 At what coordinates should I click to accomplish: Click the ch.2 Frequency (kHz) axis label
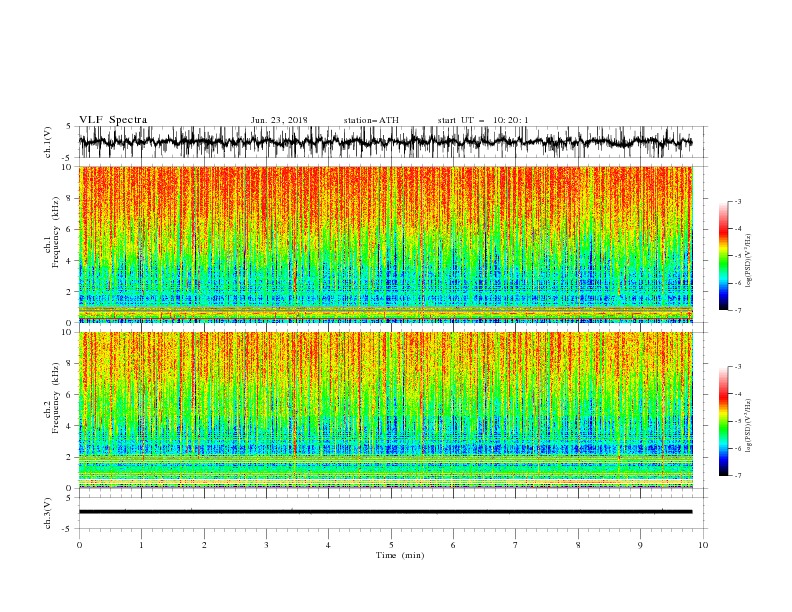(53, 398)
